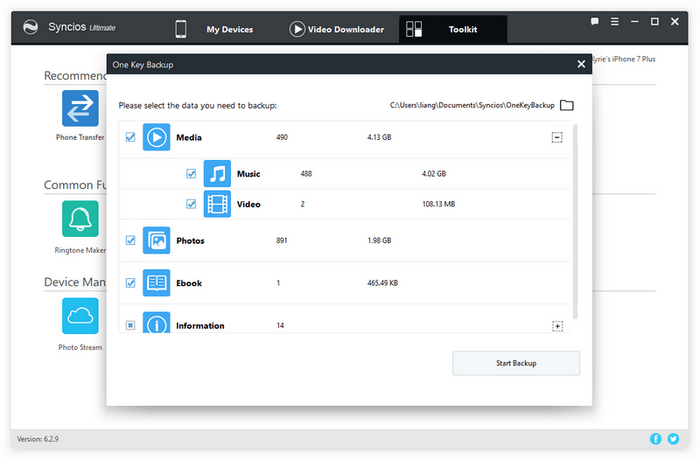
Task: Open the Ringtone Maker tool
Action: coord(80,218)
